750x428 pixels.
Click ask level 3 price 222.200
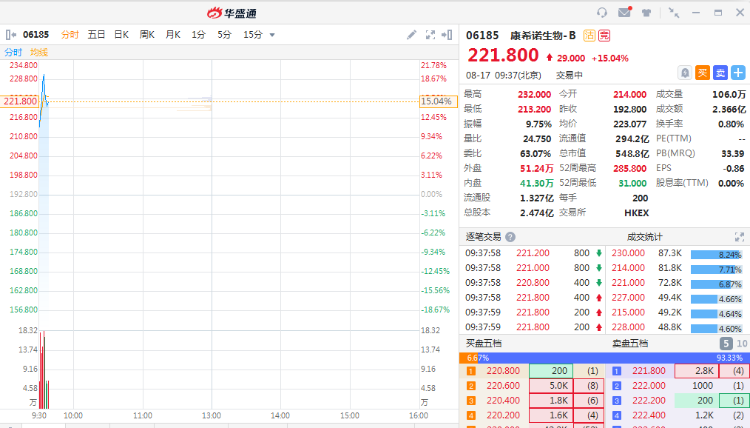[x=649, y=400]
